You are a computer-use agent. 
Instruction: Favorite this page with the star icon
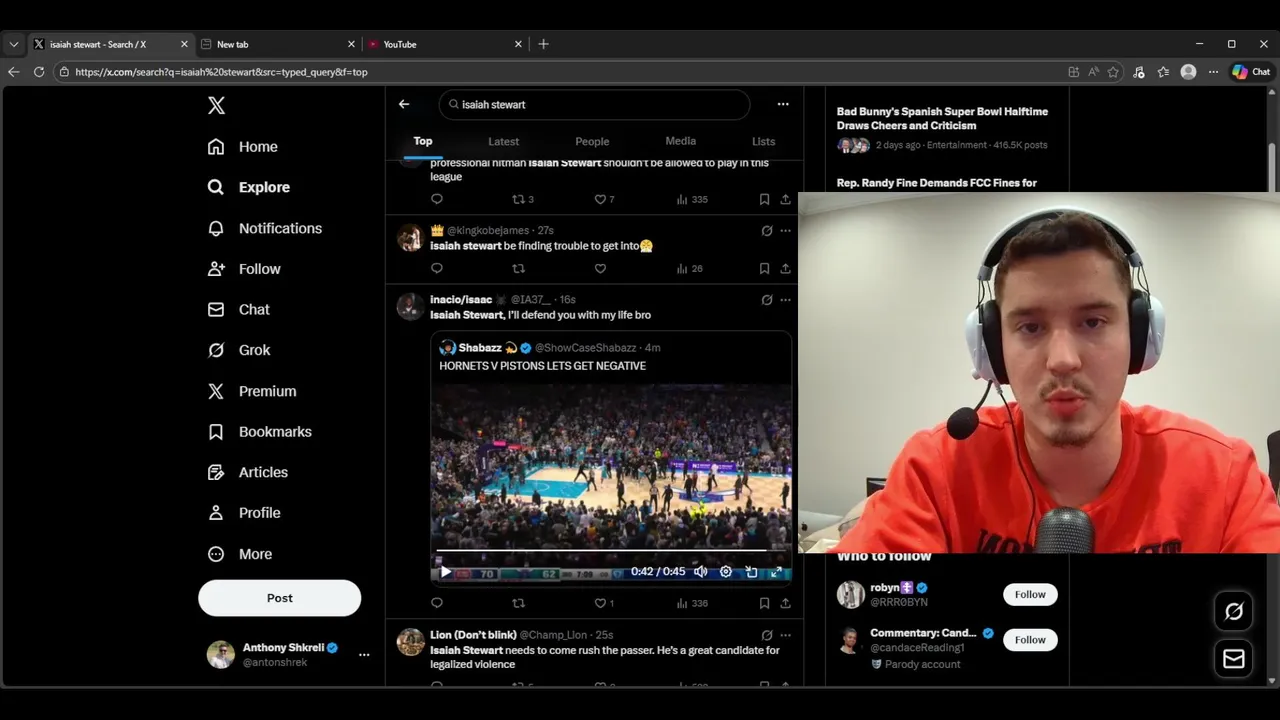pyautogui.click(x=1113, y=72)
